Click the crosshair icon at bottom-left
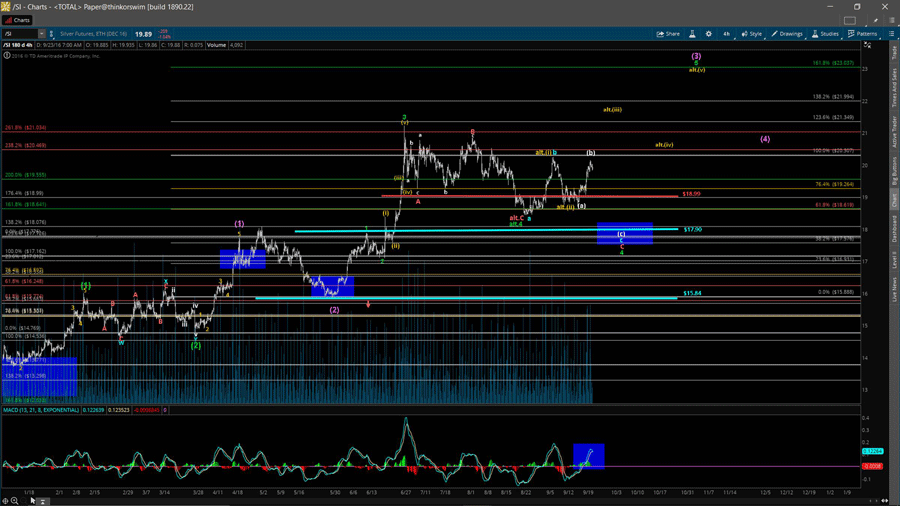 tap(6, 500)
